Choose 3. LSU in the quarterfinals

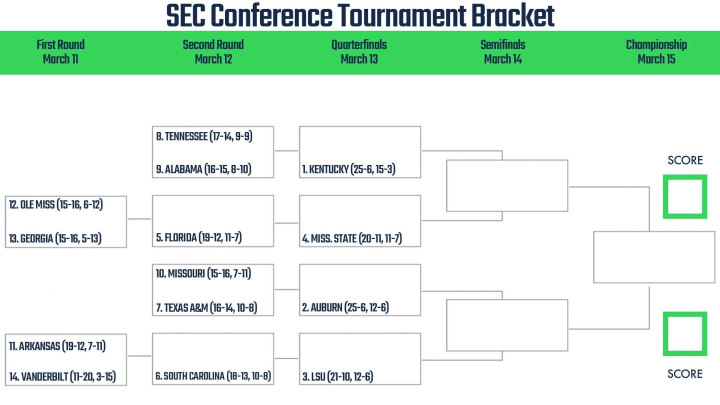pyautogui.click(x=338, y=377)
